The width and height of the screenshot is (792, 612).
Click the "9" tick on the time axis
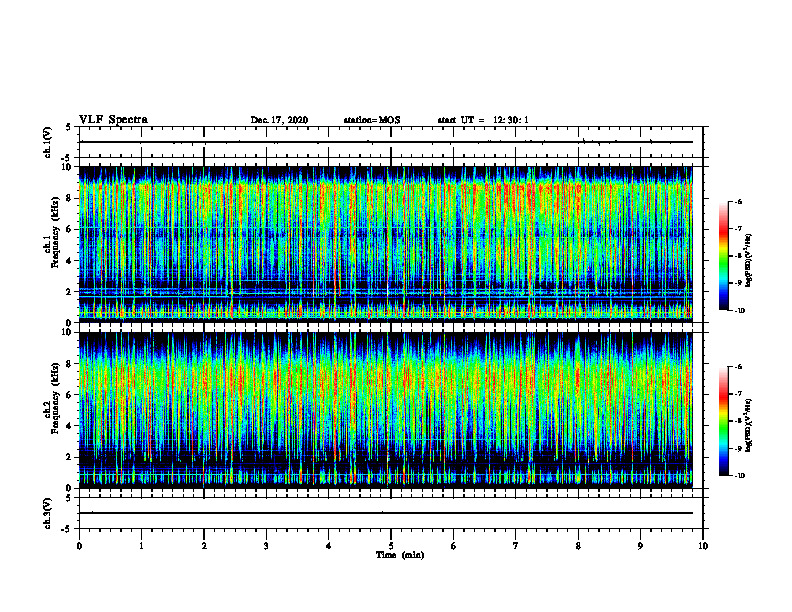[x=640, y=546]
